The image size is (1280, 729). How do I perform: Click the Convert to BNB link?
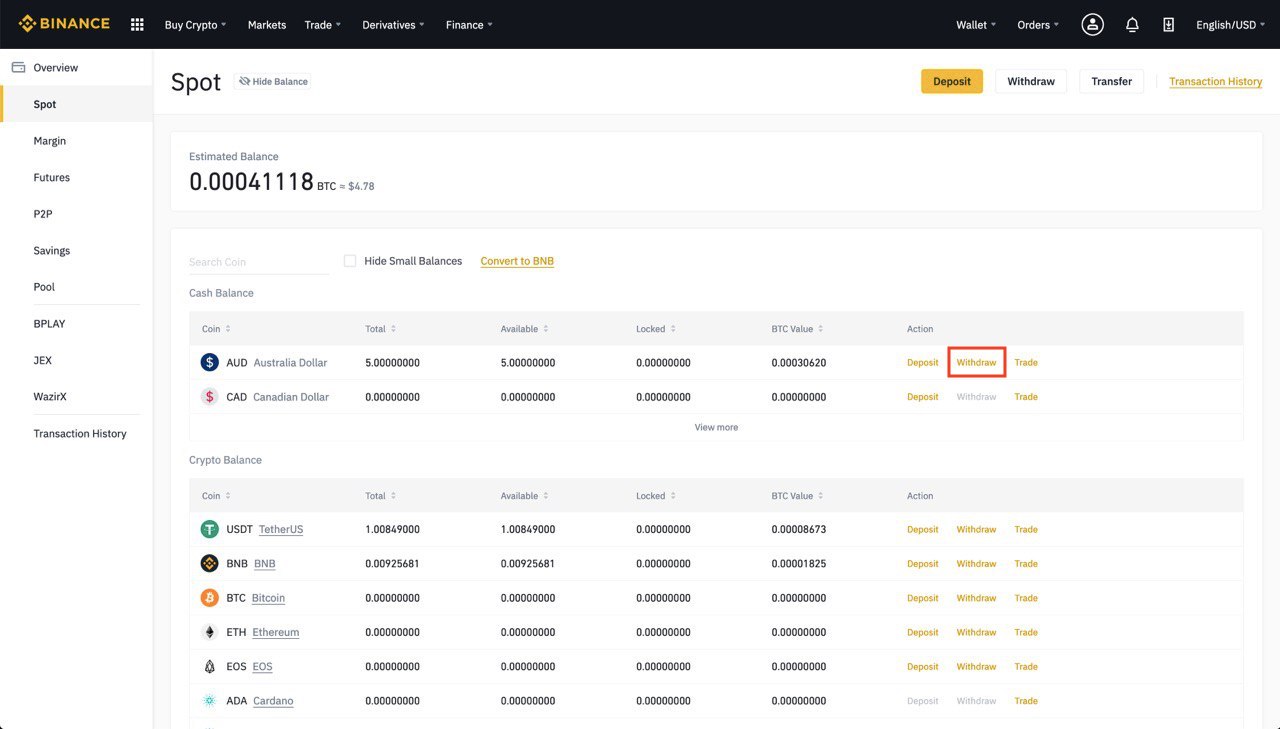(517, 261)
